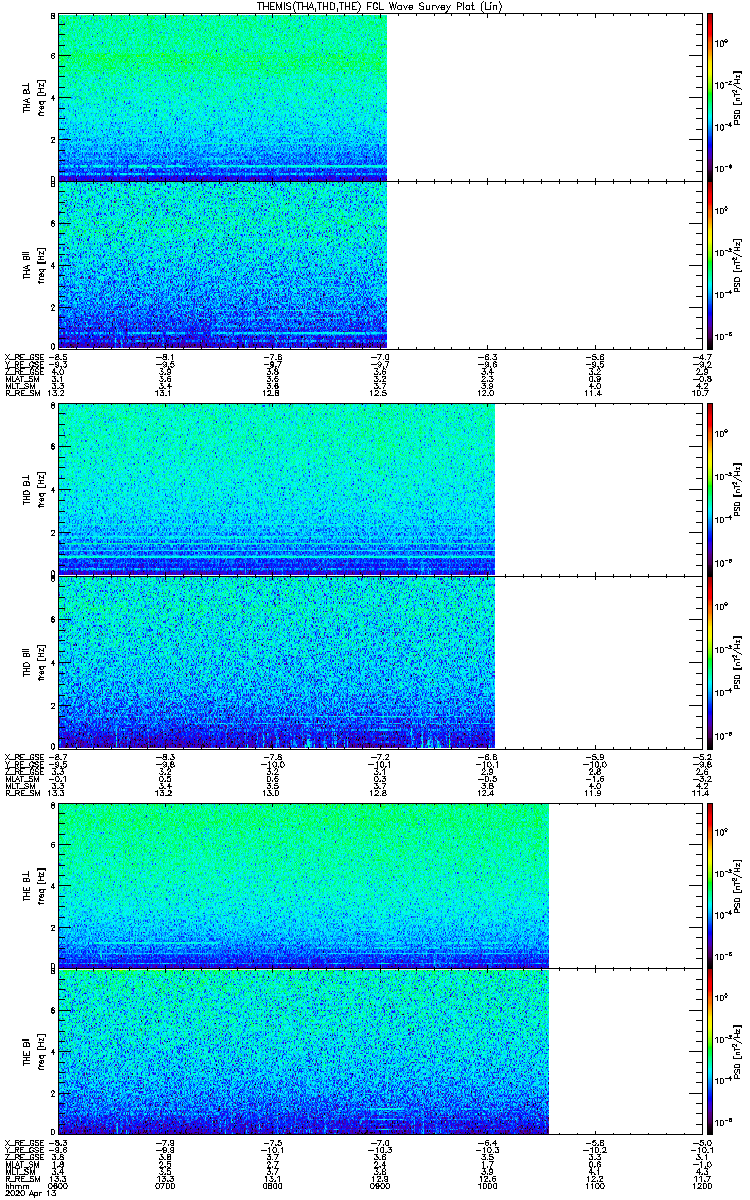
Task: Click the THEMIS FGL Wave Survey Plot title
Action: click(x=381, y=6)
